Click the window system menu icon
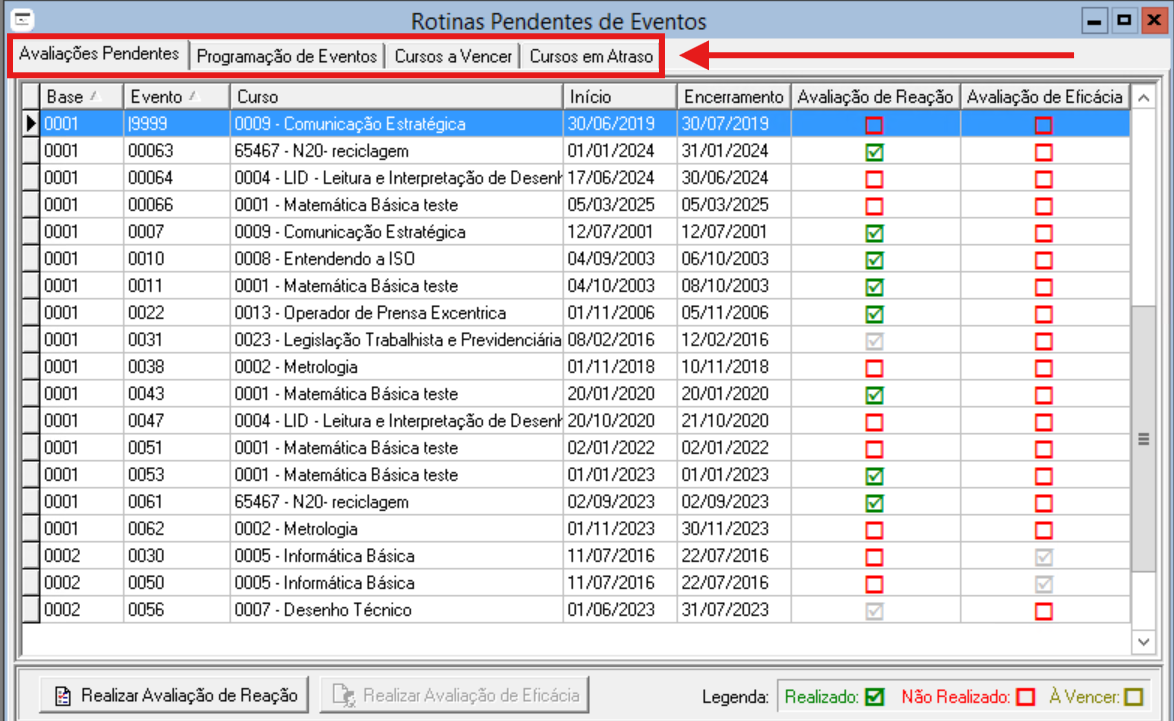 pyautogui.click(x=17, y=19)
